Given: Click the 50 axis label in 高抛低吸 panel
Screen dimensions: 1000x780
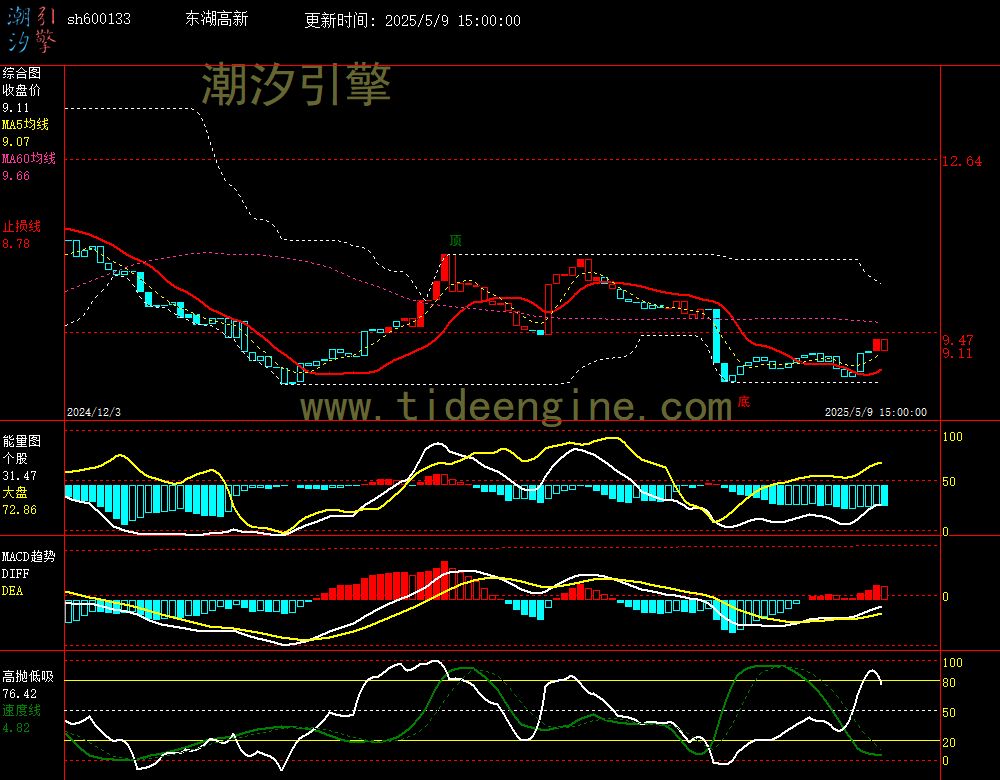Looking at the screenshot, I should [x=950, y=713].
